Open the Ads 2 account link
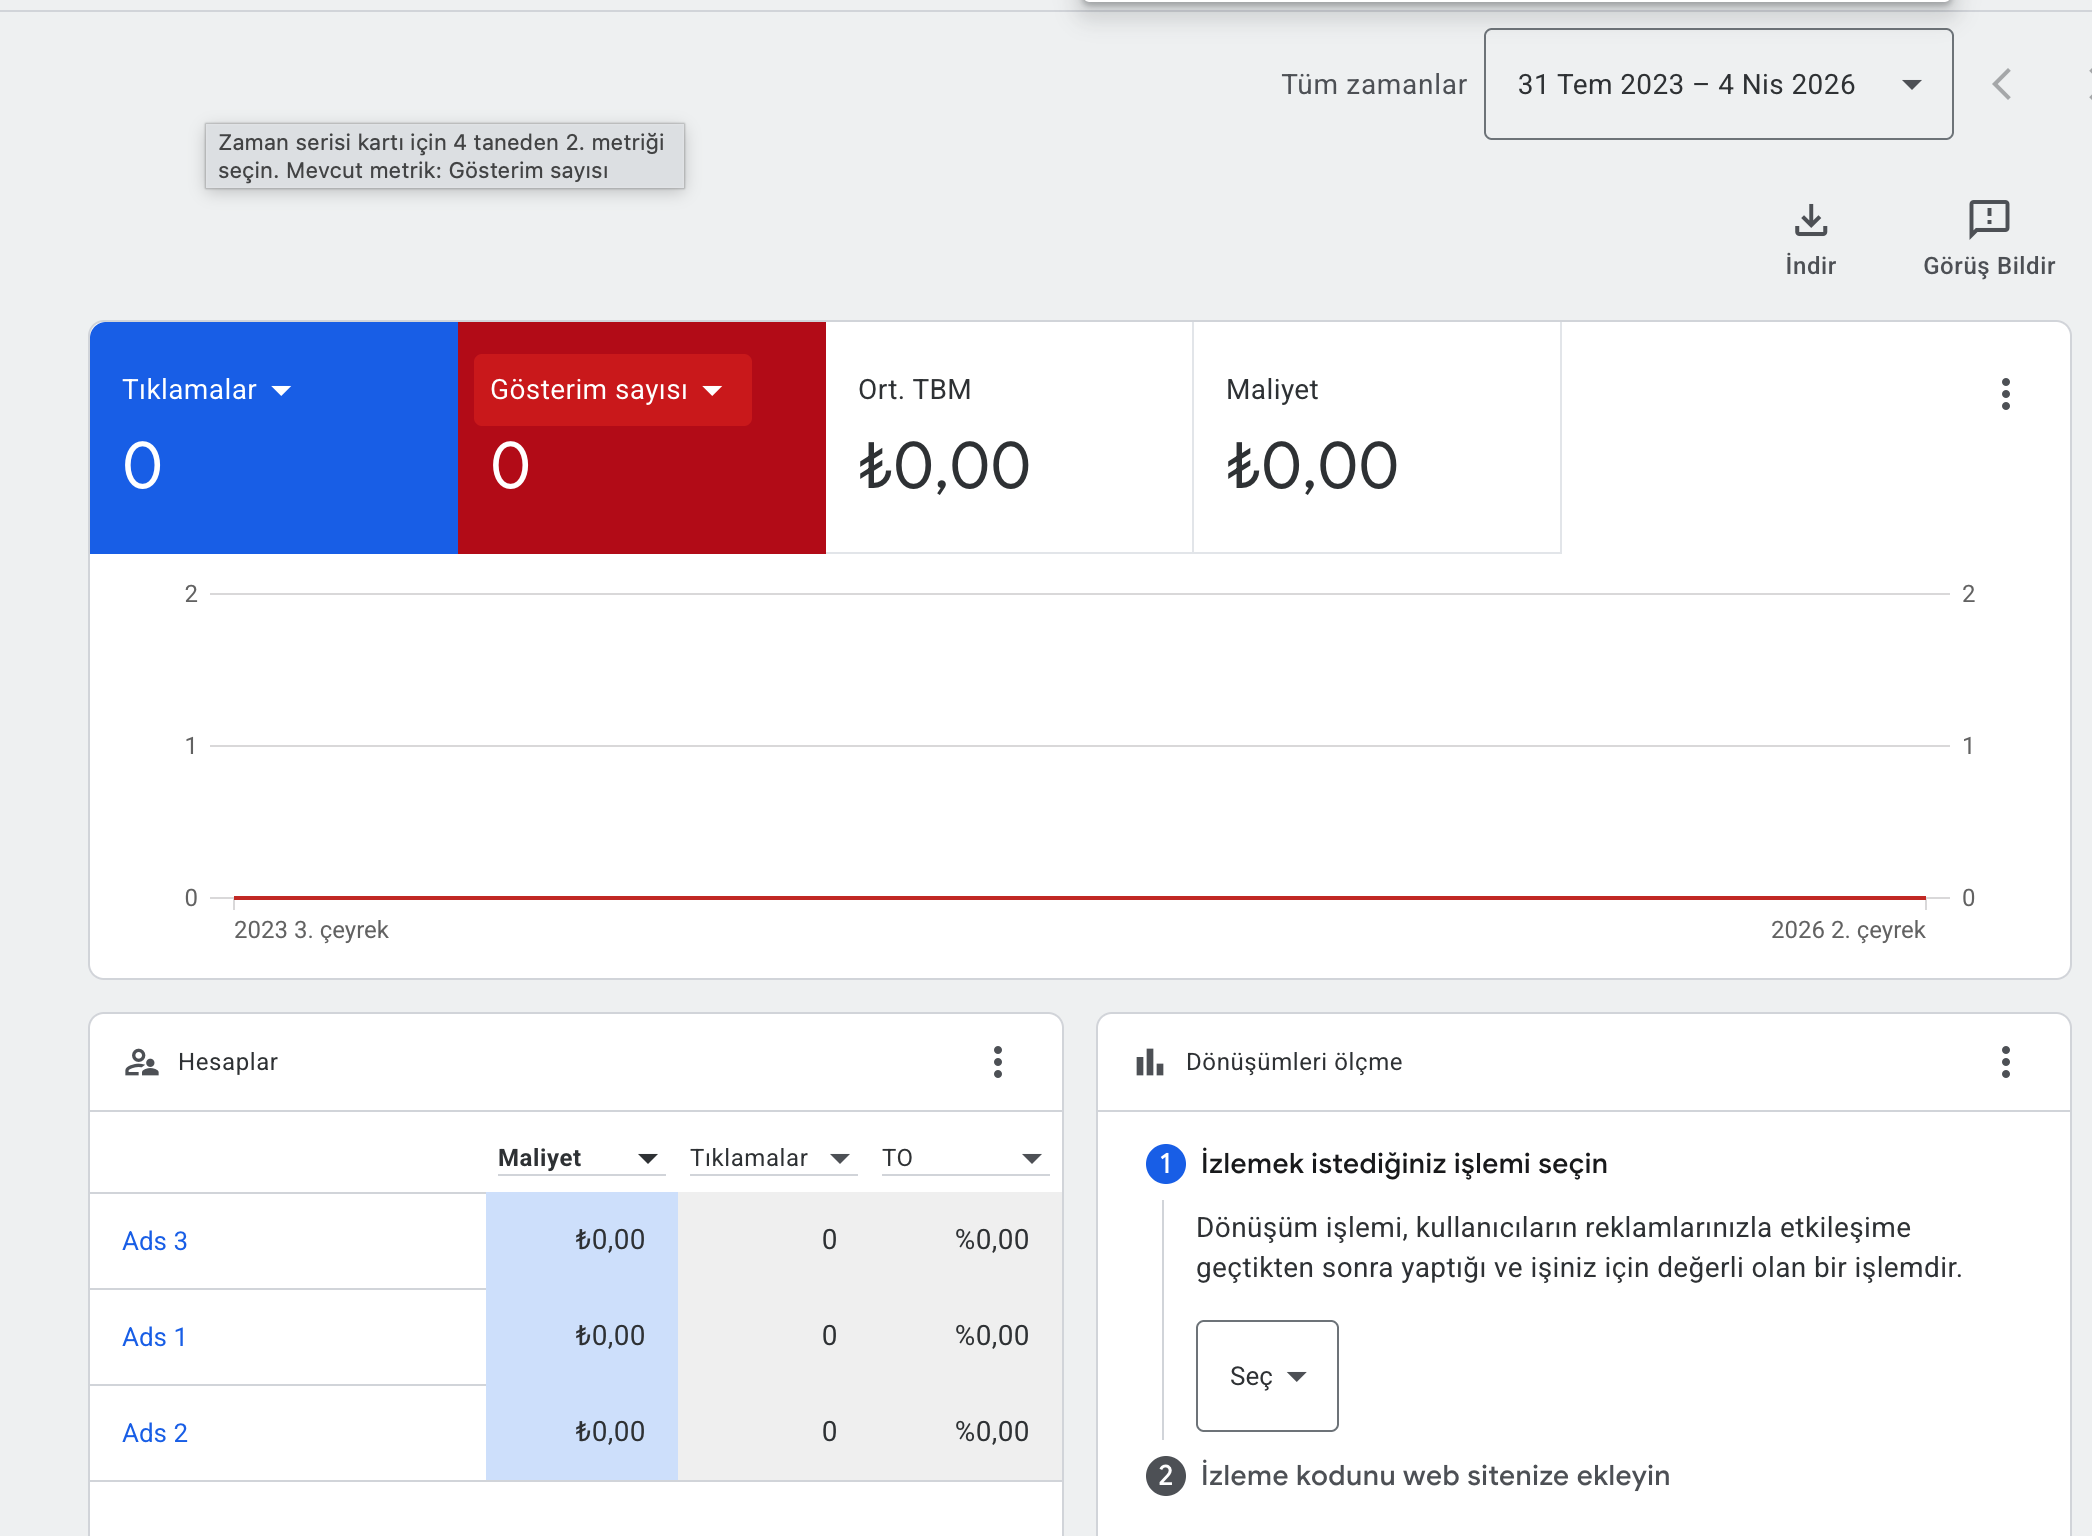 155,1433
